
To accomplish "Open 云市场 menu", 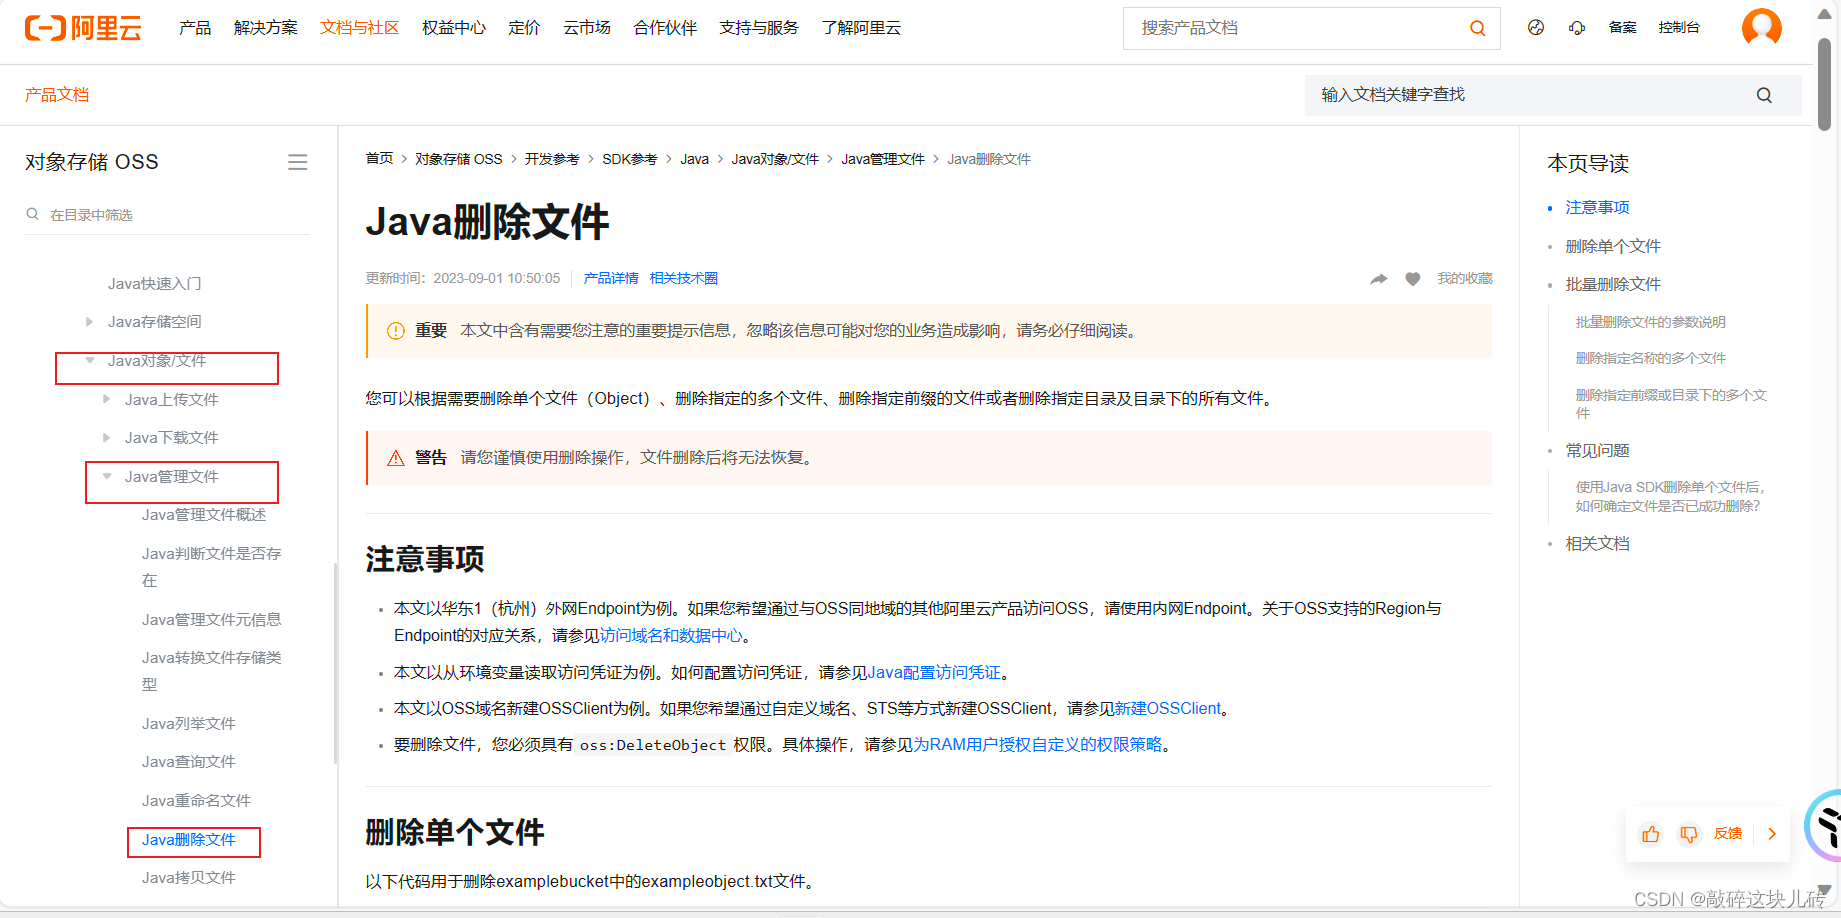I will (x=587, y=28).
